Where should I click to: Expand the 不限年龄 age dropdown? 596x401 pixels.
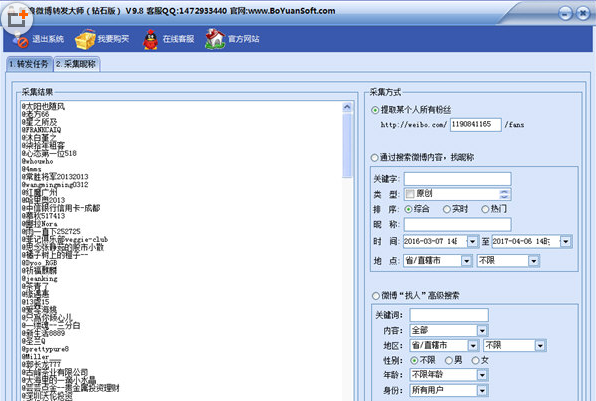click(x=482, y=375)
